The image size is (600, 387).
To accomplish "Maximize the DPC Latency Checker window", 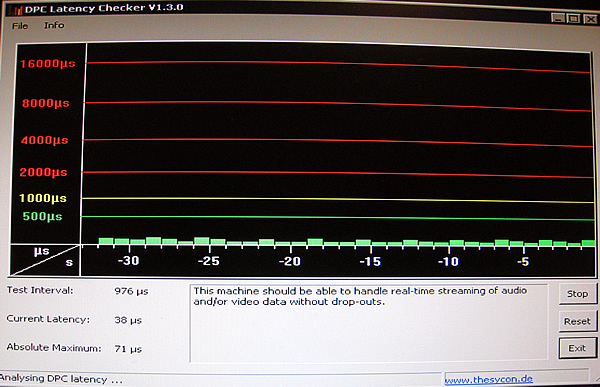I will click(574, 18).
